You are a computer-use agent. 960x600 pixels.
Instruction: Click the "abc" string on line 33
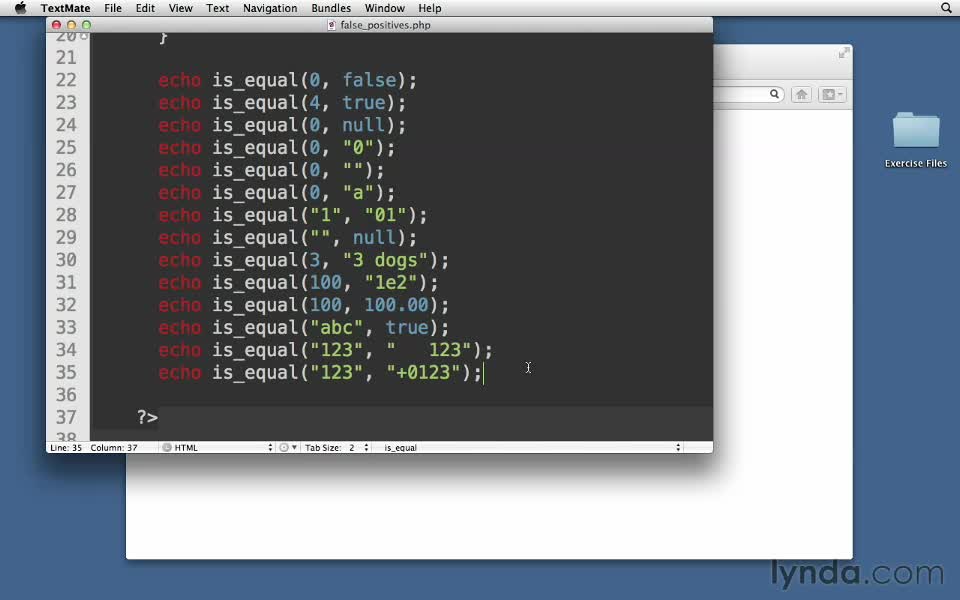tap(337, 328)
